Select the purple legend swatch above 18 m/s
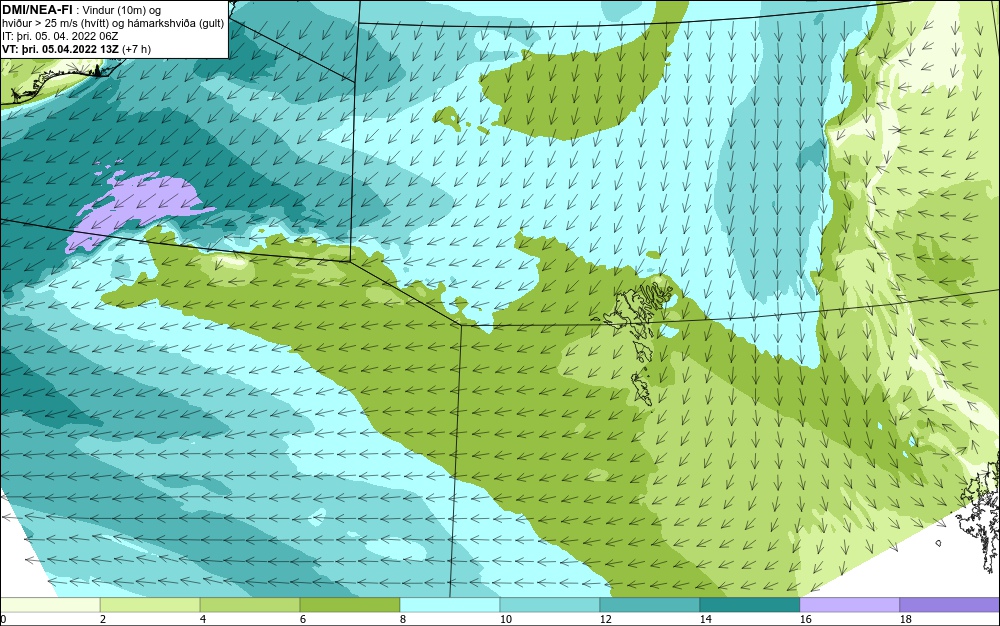Viewport: 1000px width, 626px height. point(950,605)
